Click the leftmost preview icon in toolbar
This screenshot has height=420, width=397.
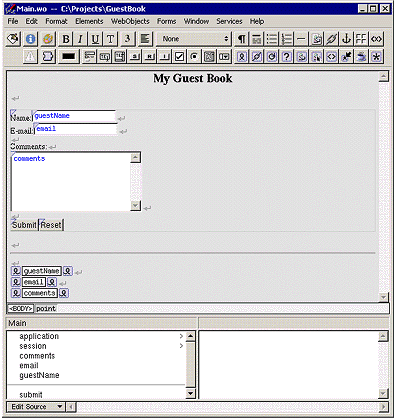[x=13, y=39]
